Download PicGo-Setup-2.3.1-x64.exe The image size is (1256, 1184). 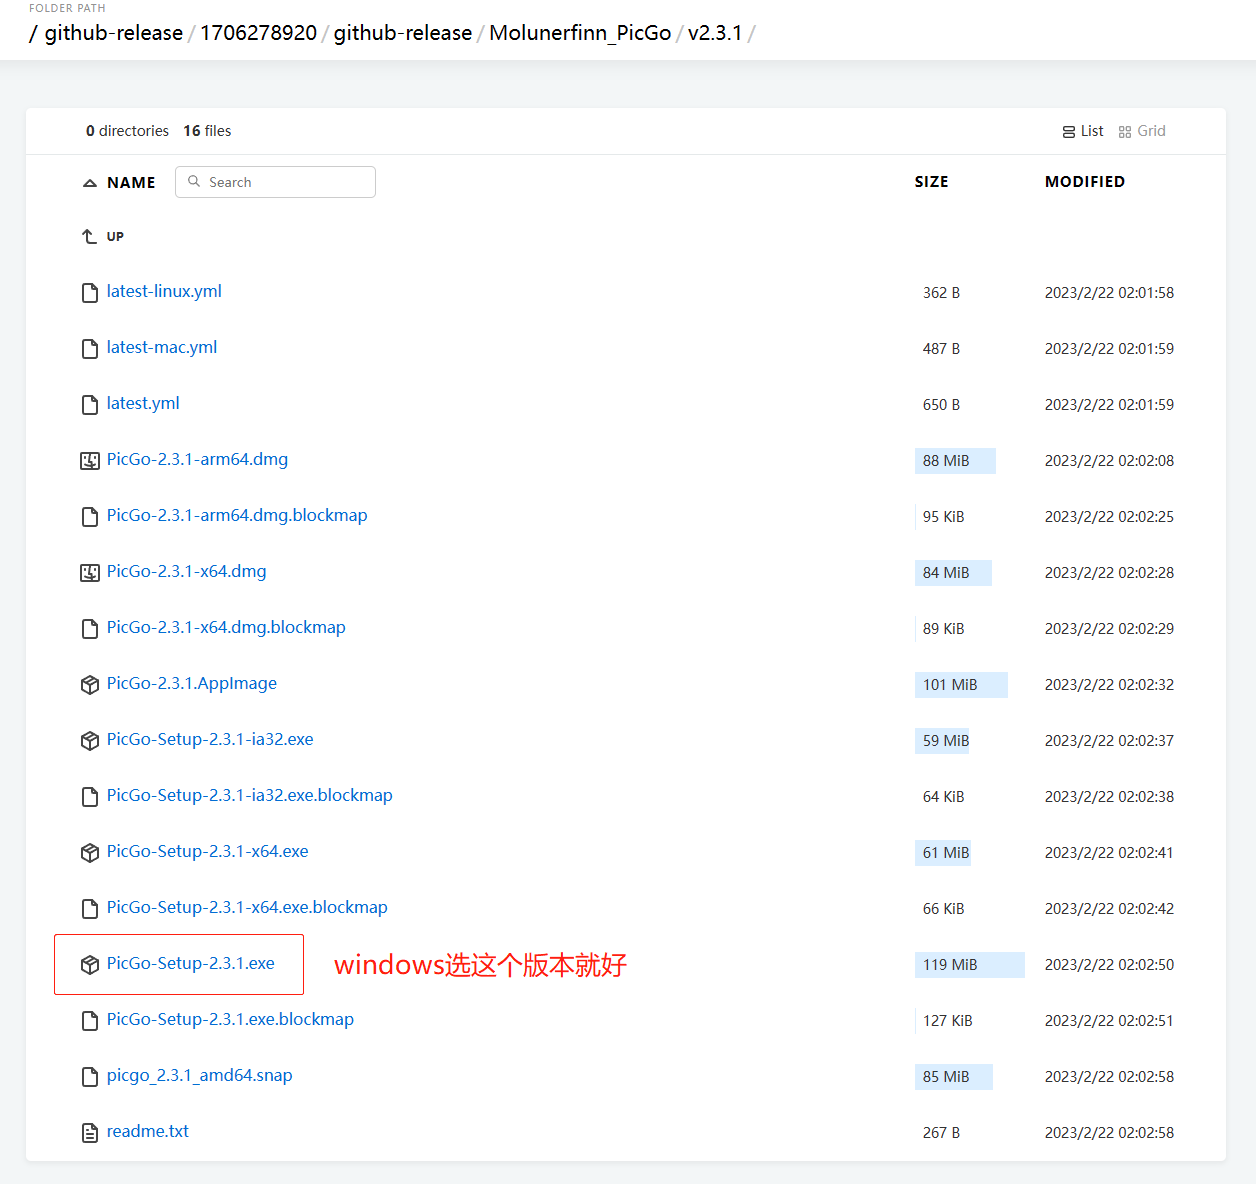208,852
